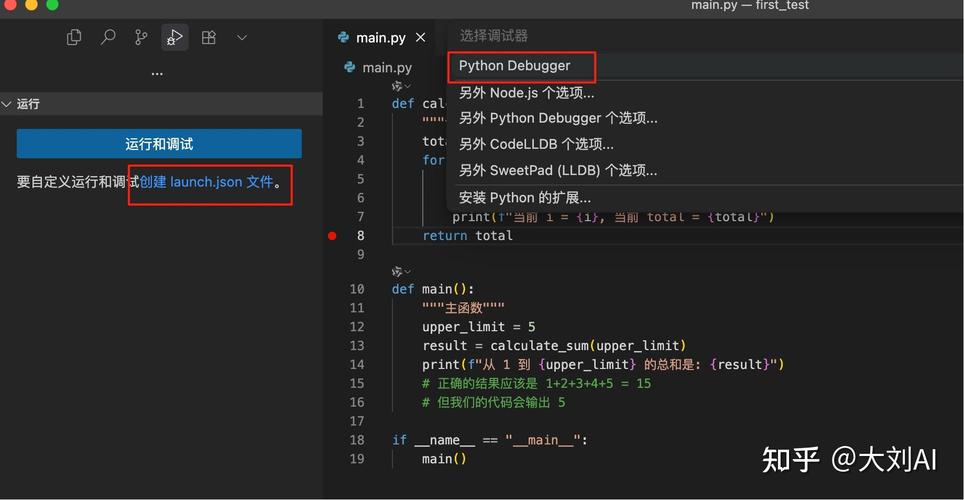964x500 pixels.
Task: Select 另外 Node.js 个选项
Action: 705,93
